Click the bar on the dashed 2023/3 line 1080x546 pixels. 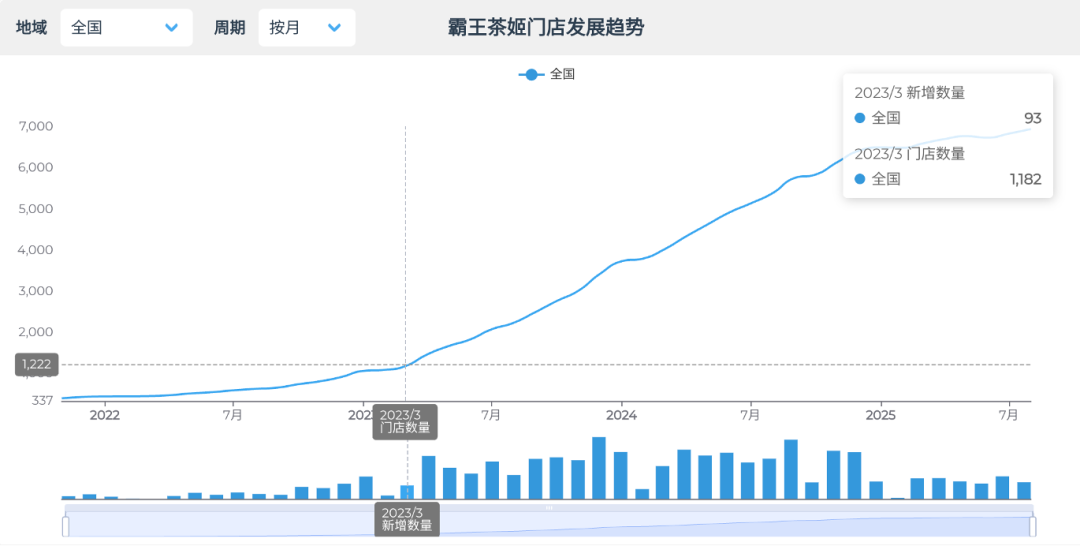(x=407, y=491)
